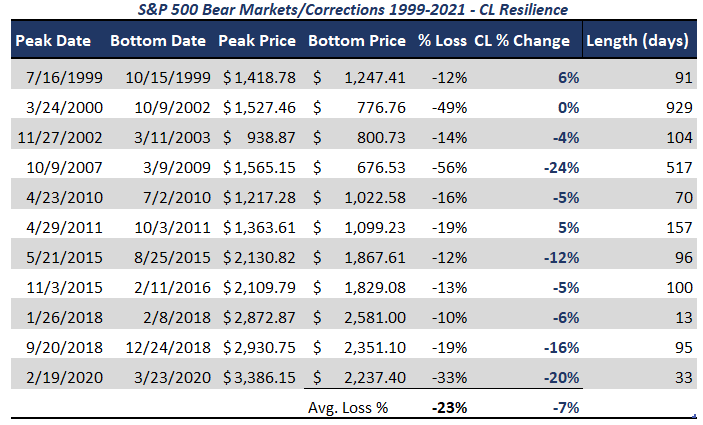The image size is (703, 425).
Task: Click the 676.53 bottom price cell
Action: tap(381, 168)
